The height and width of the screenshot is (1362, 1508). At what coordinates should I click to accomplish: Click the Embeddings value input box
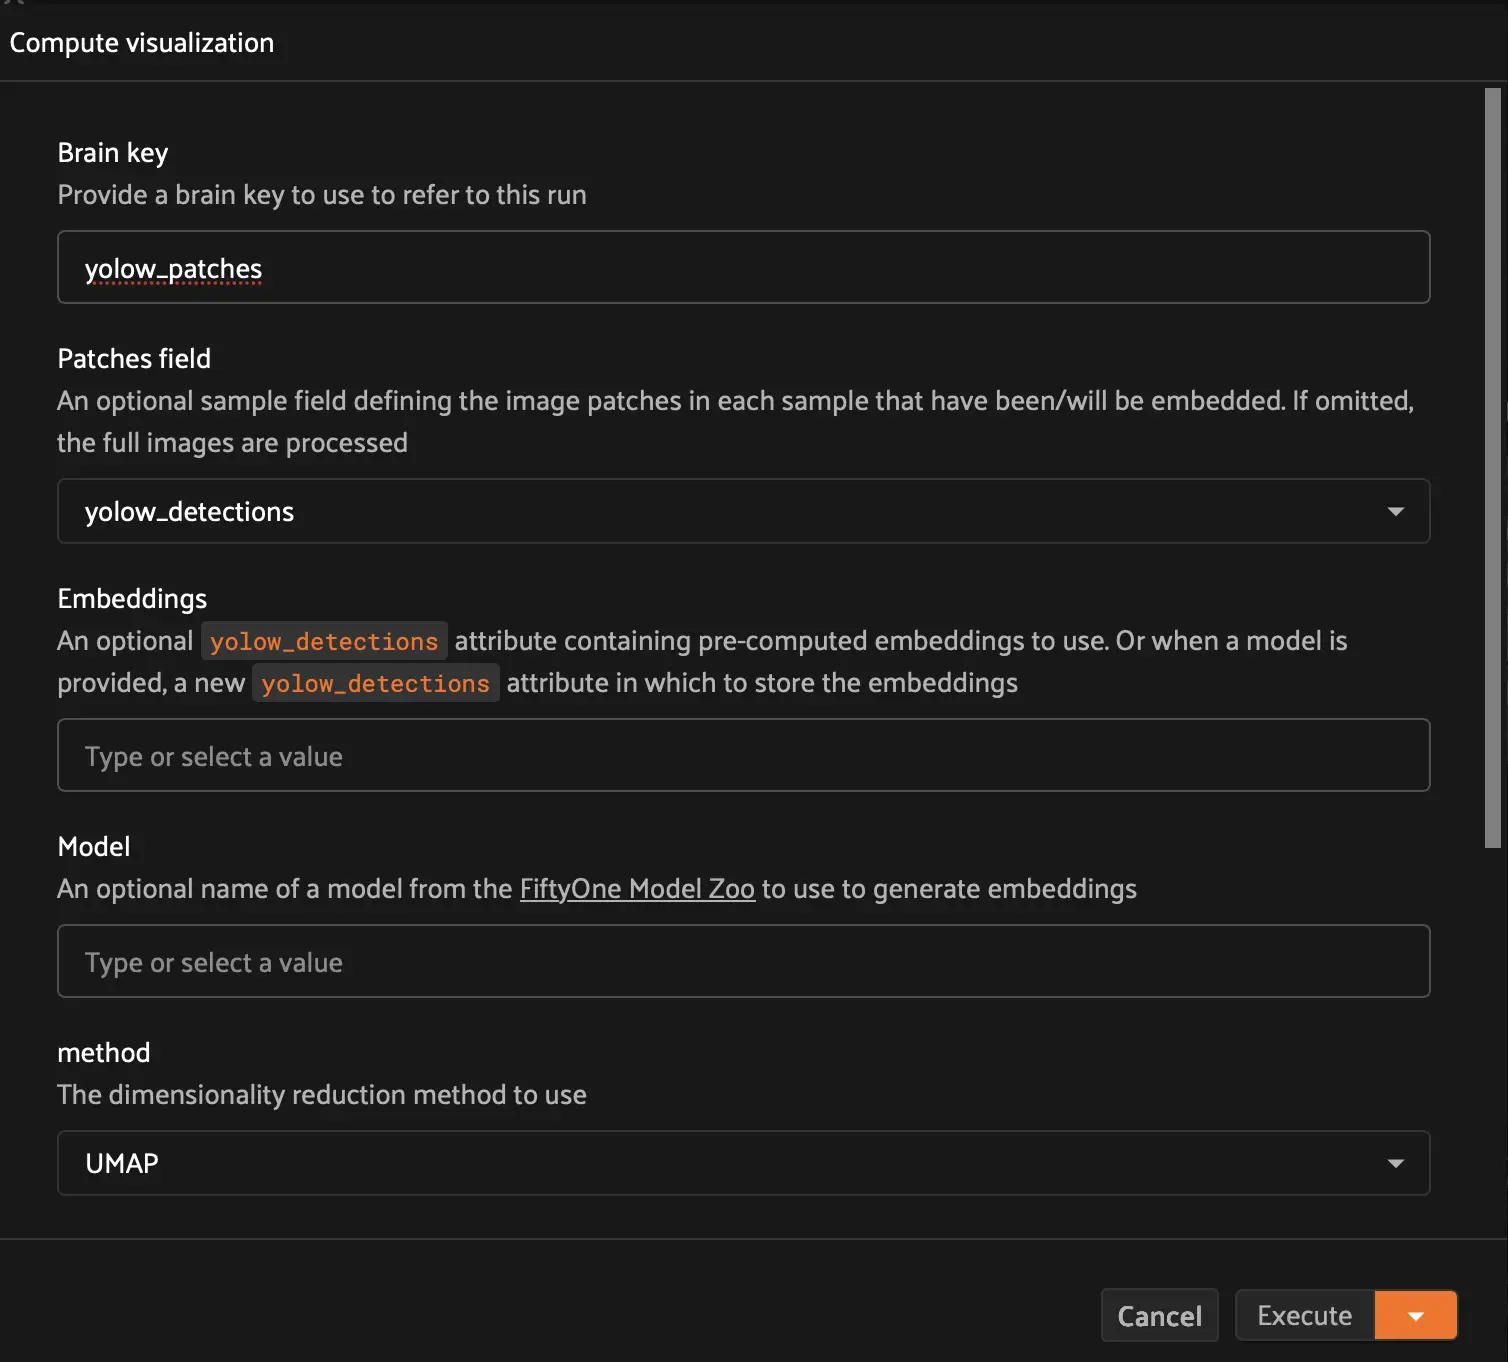tap(743, 756)
